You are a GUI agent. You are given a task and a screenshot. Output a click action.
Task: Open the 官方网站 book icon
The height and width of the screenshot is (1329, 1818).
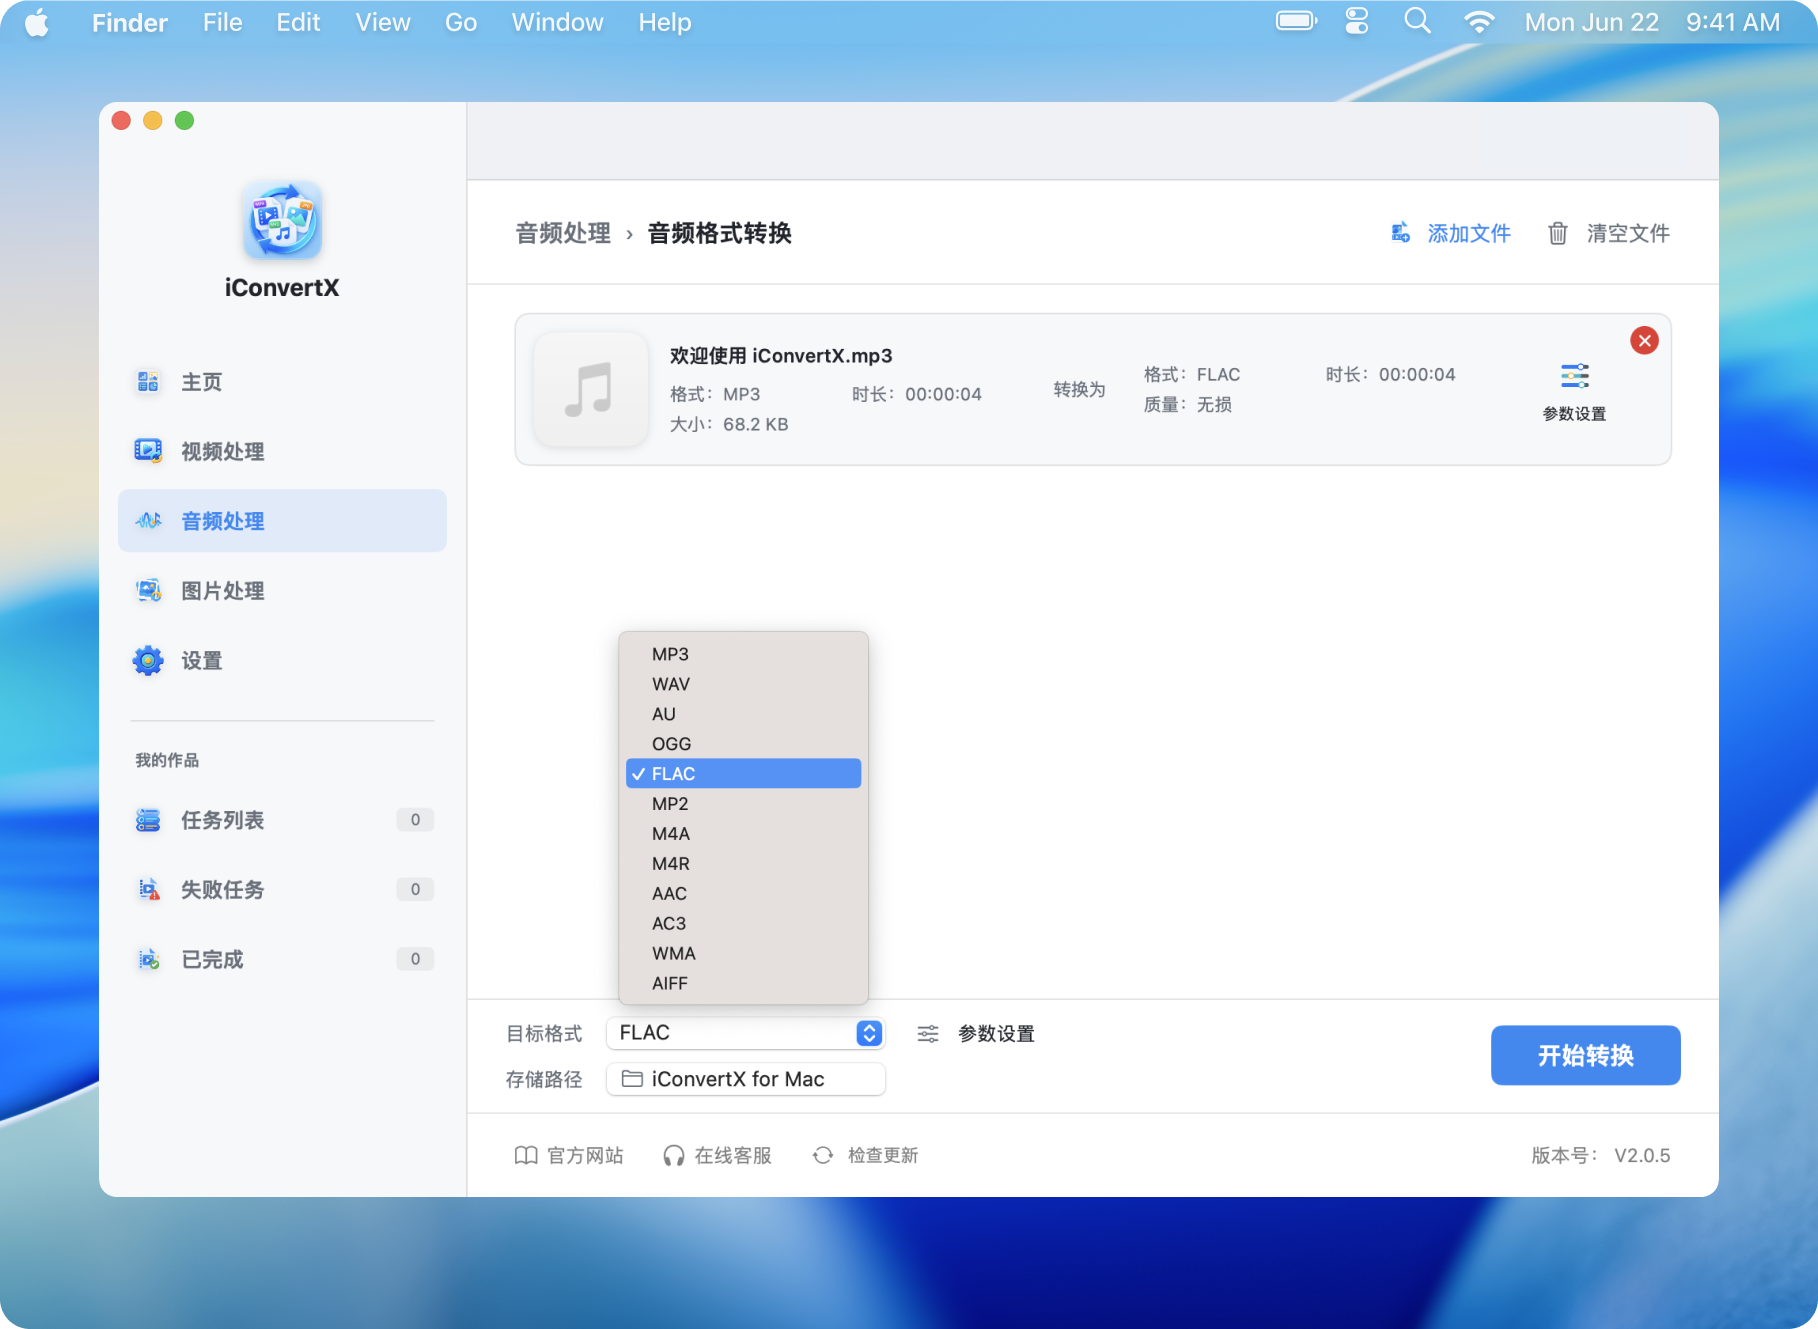[x=526, y=1156]
